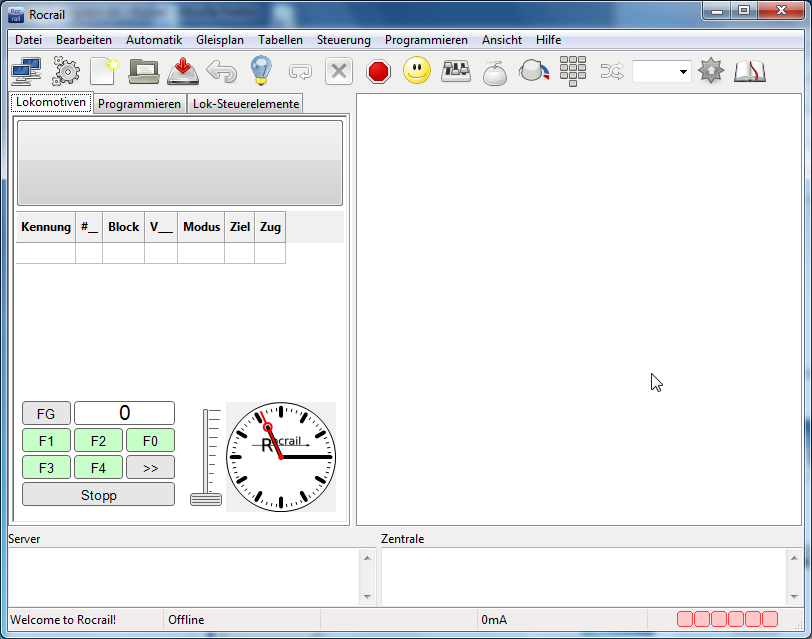Screen dimensions: 812x639
Task: Click the FG function group button
Action: point(46,414)
